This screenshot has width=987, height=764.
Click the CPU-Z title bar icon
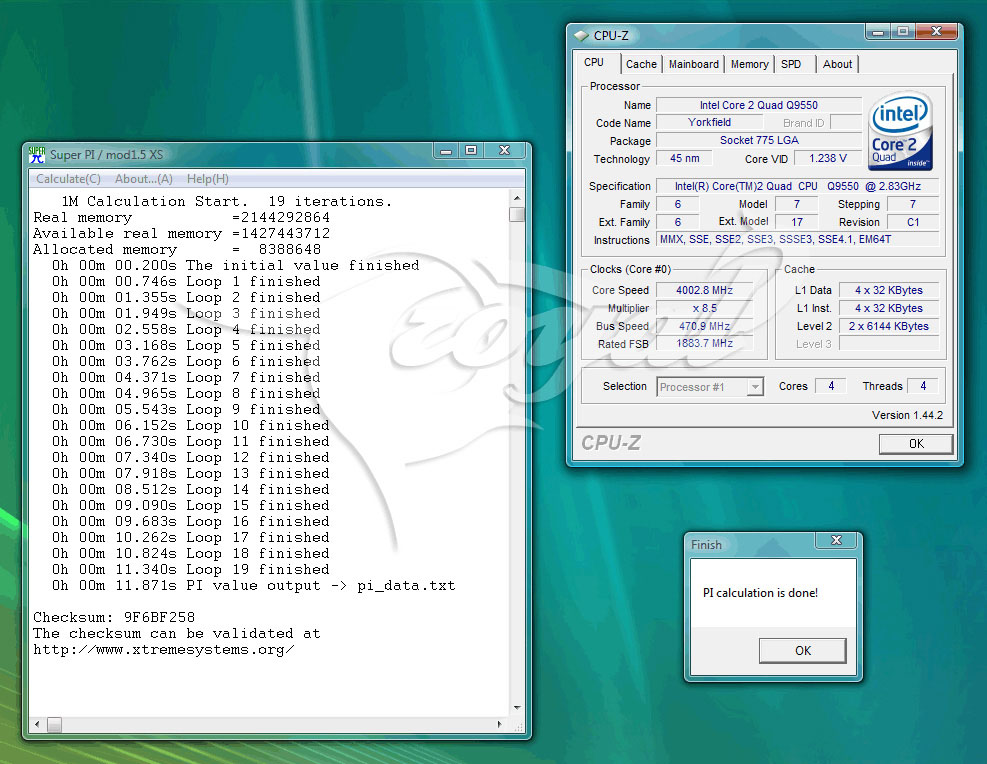[581, 36]
